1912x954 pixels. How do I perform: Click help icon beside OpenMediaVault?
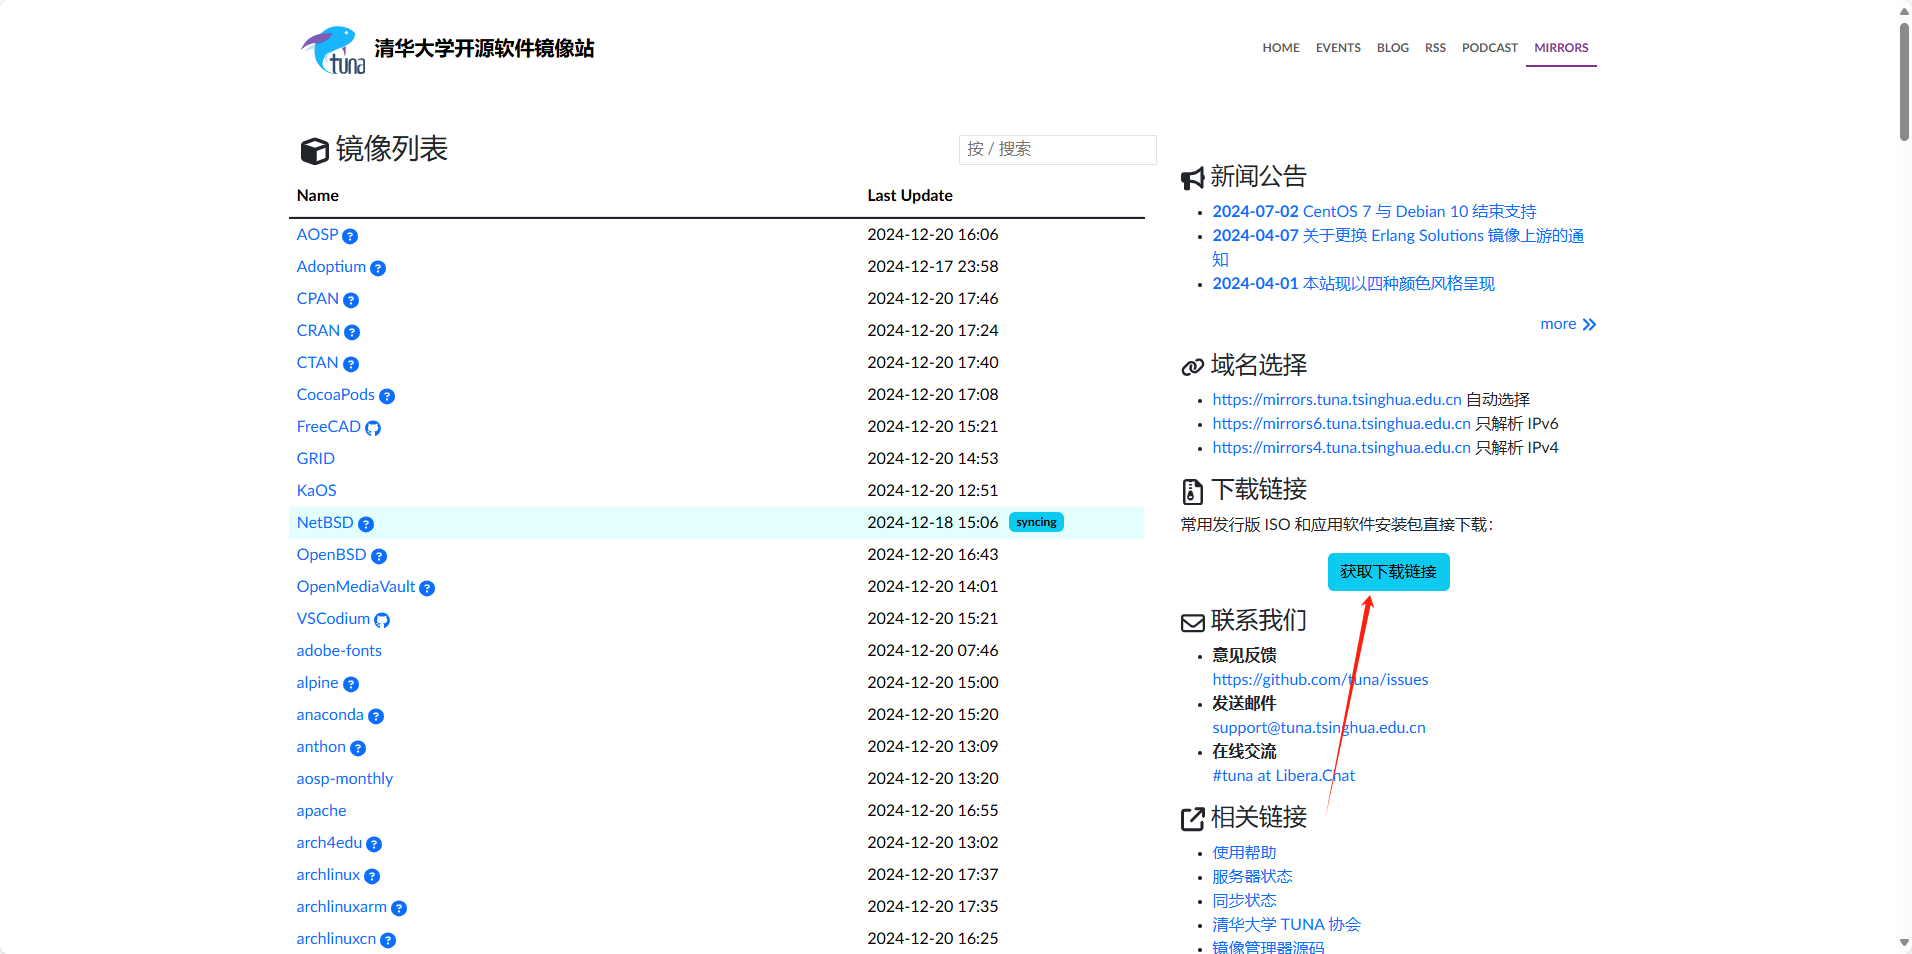(x=427, y=588)
